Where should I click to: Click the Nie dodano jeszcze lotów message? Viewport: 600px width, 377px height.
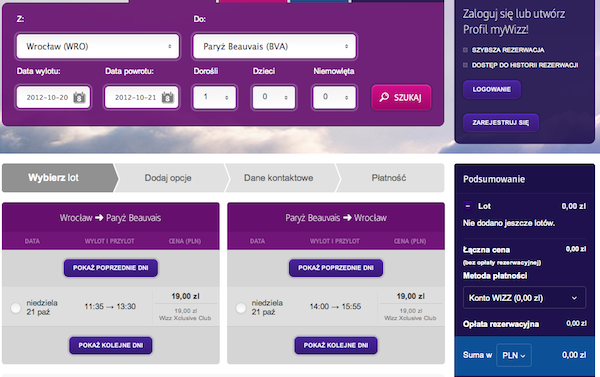[509, 223]
